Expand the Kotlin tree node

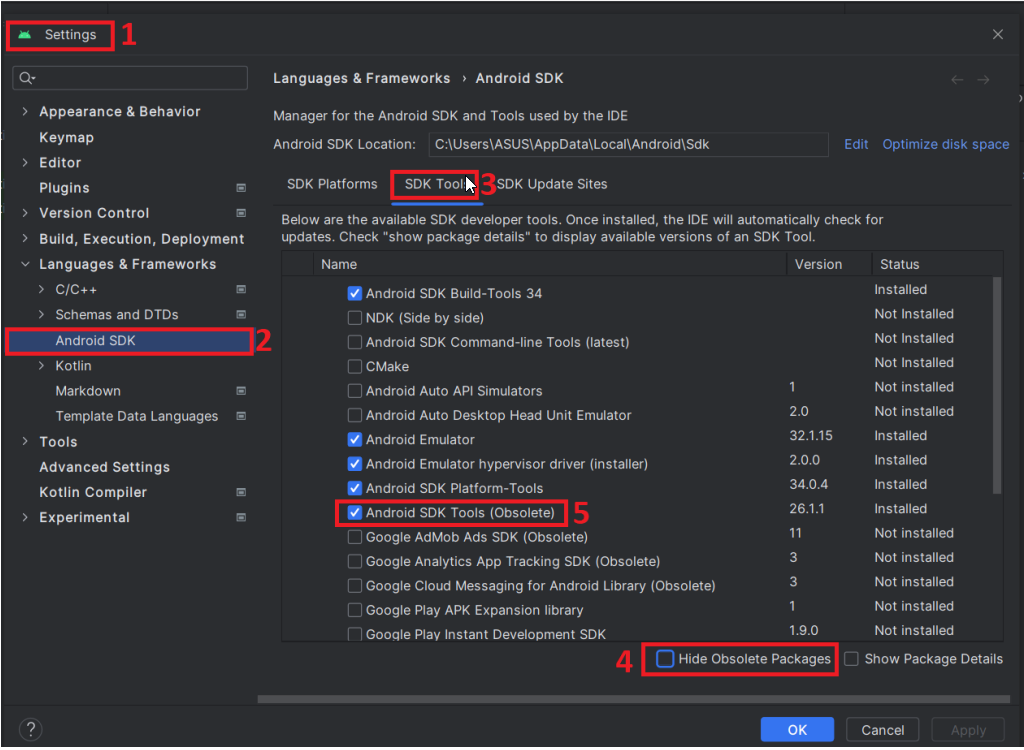click(41, 366)
